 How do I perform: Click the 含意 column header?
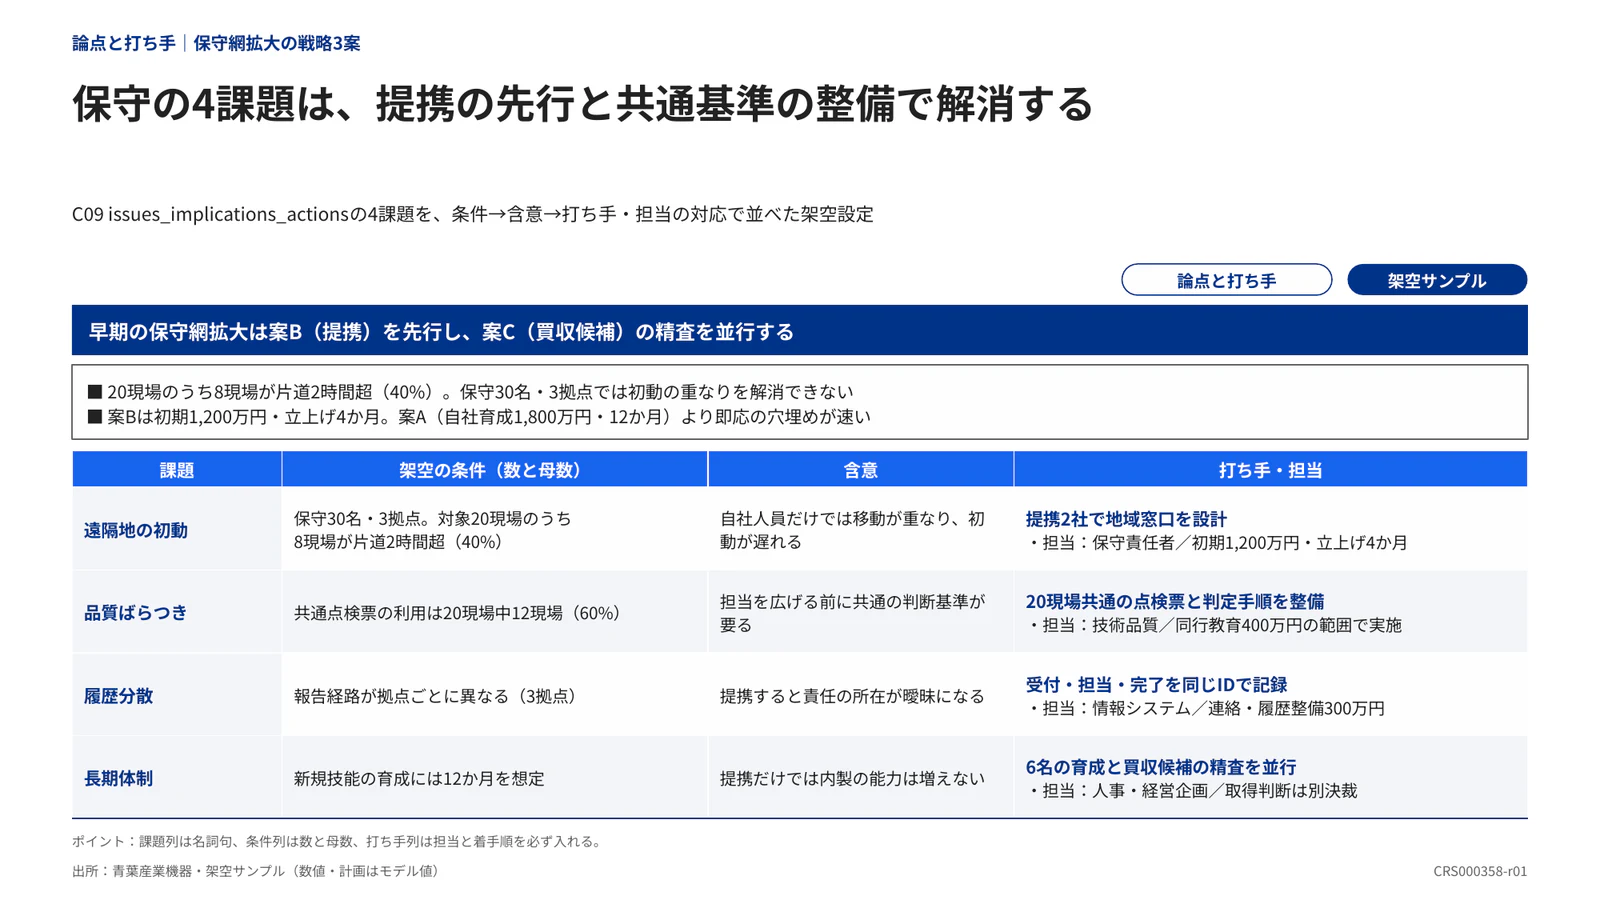[861, 469]
